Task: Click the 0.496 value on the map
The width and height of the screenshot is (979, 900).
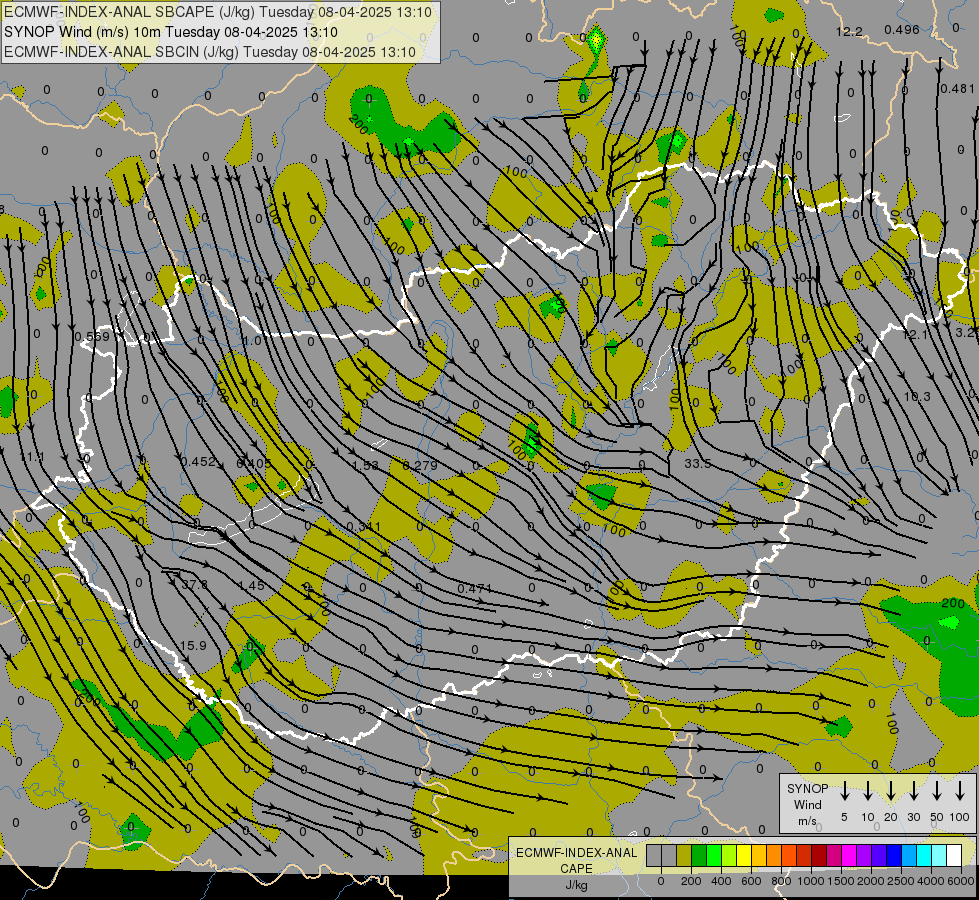Action: coord(902,29)
